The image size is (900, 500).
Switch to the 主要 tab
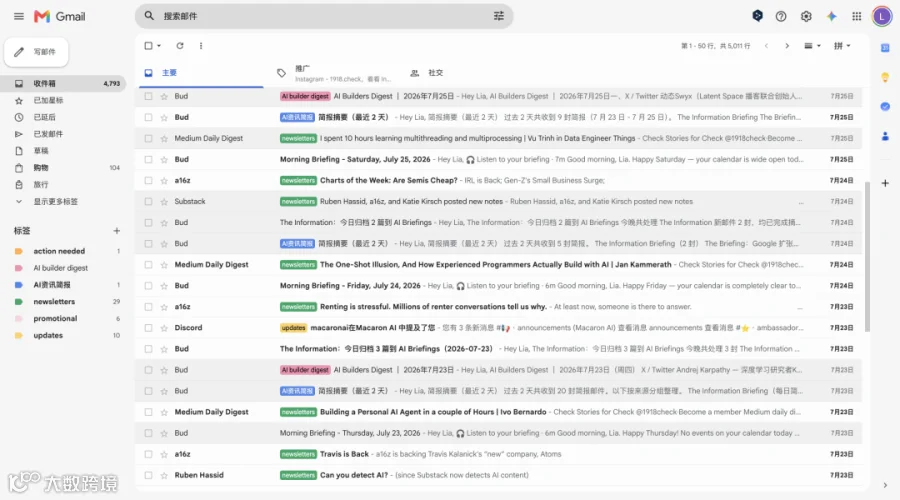tap(200, 73)
